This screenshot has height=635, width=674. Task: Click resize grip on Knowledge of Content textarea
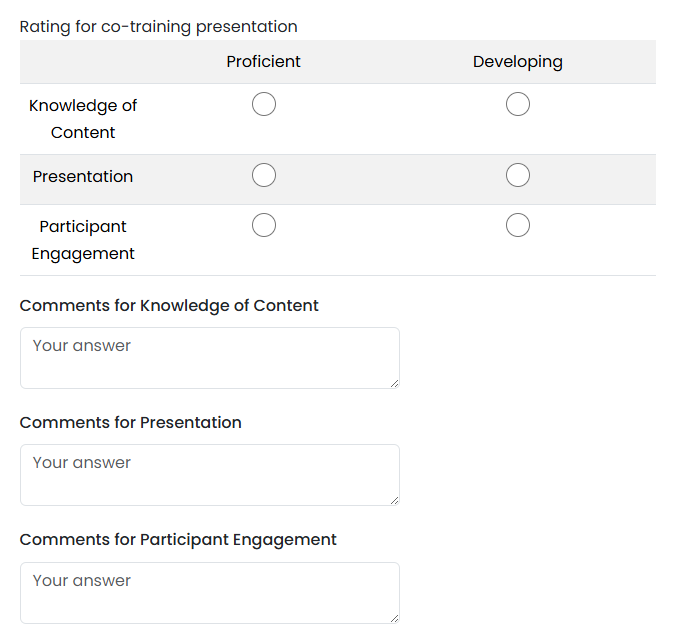[x=395, y=384]
